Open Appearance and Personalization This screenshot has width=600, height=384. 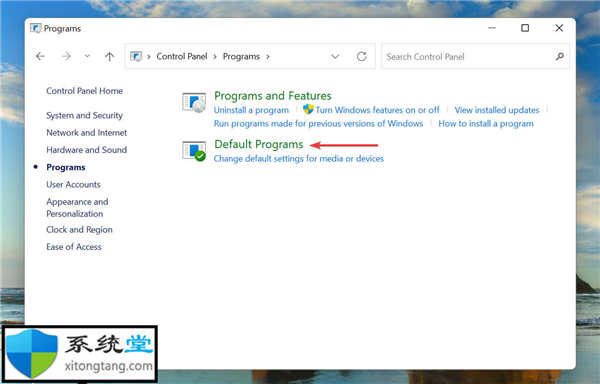tap(77, 208)
